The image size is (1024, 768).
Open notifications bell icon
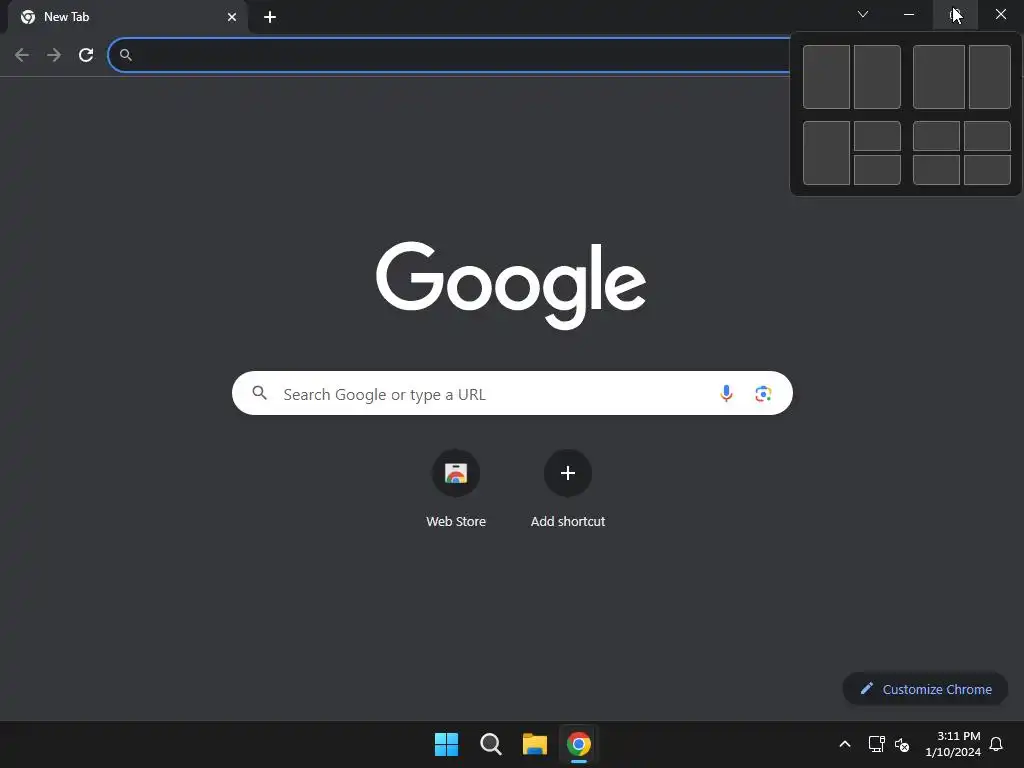996,744
